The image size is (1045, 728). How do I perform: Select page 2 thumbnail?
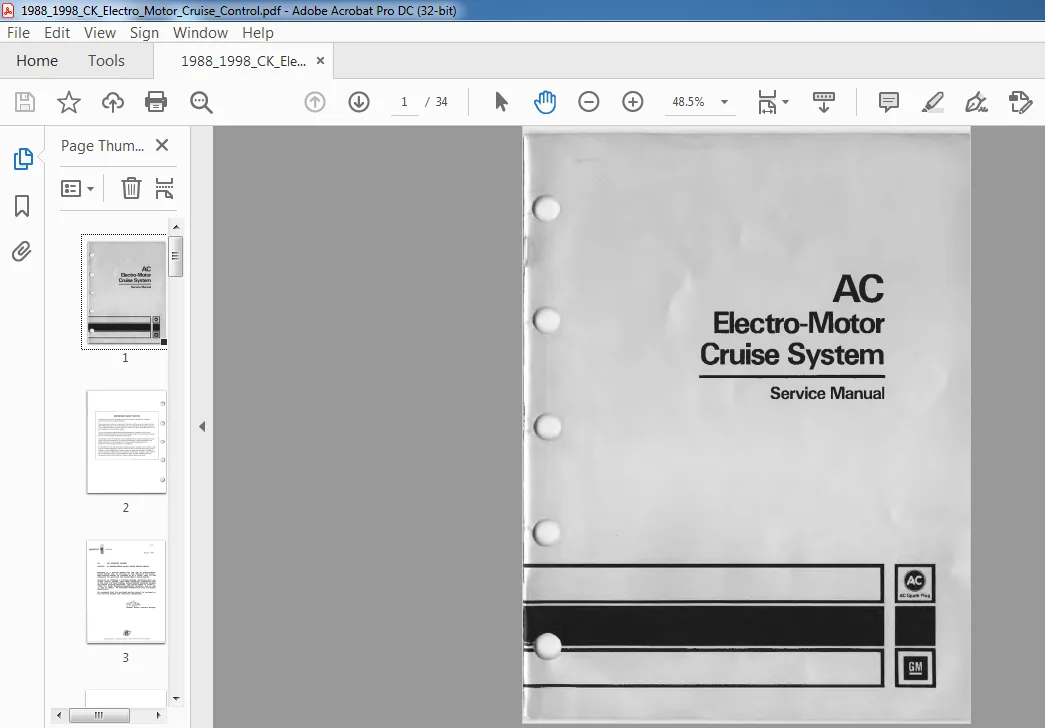[x=126, y=442]
